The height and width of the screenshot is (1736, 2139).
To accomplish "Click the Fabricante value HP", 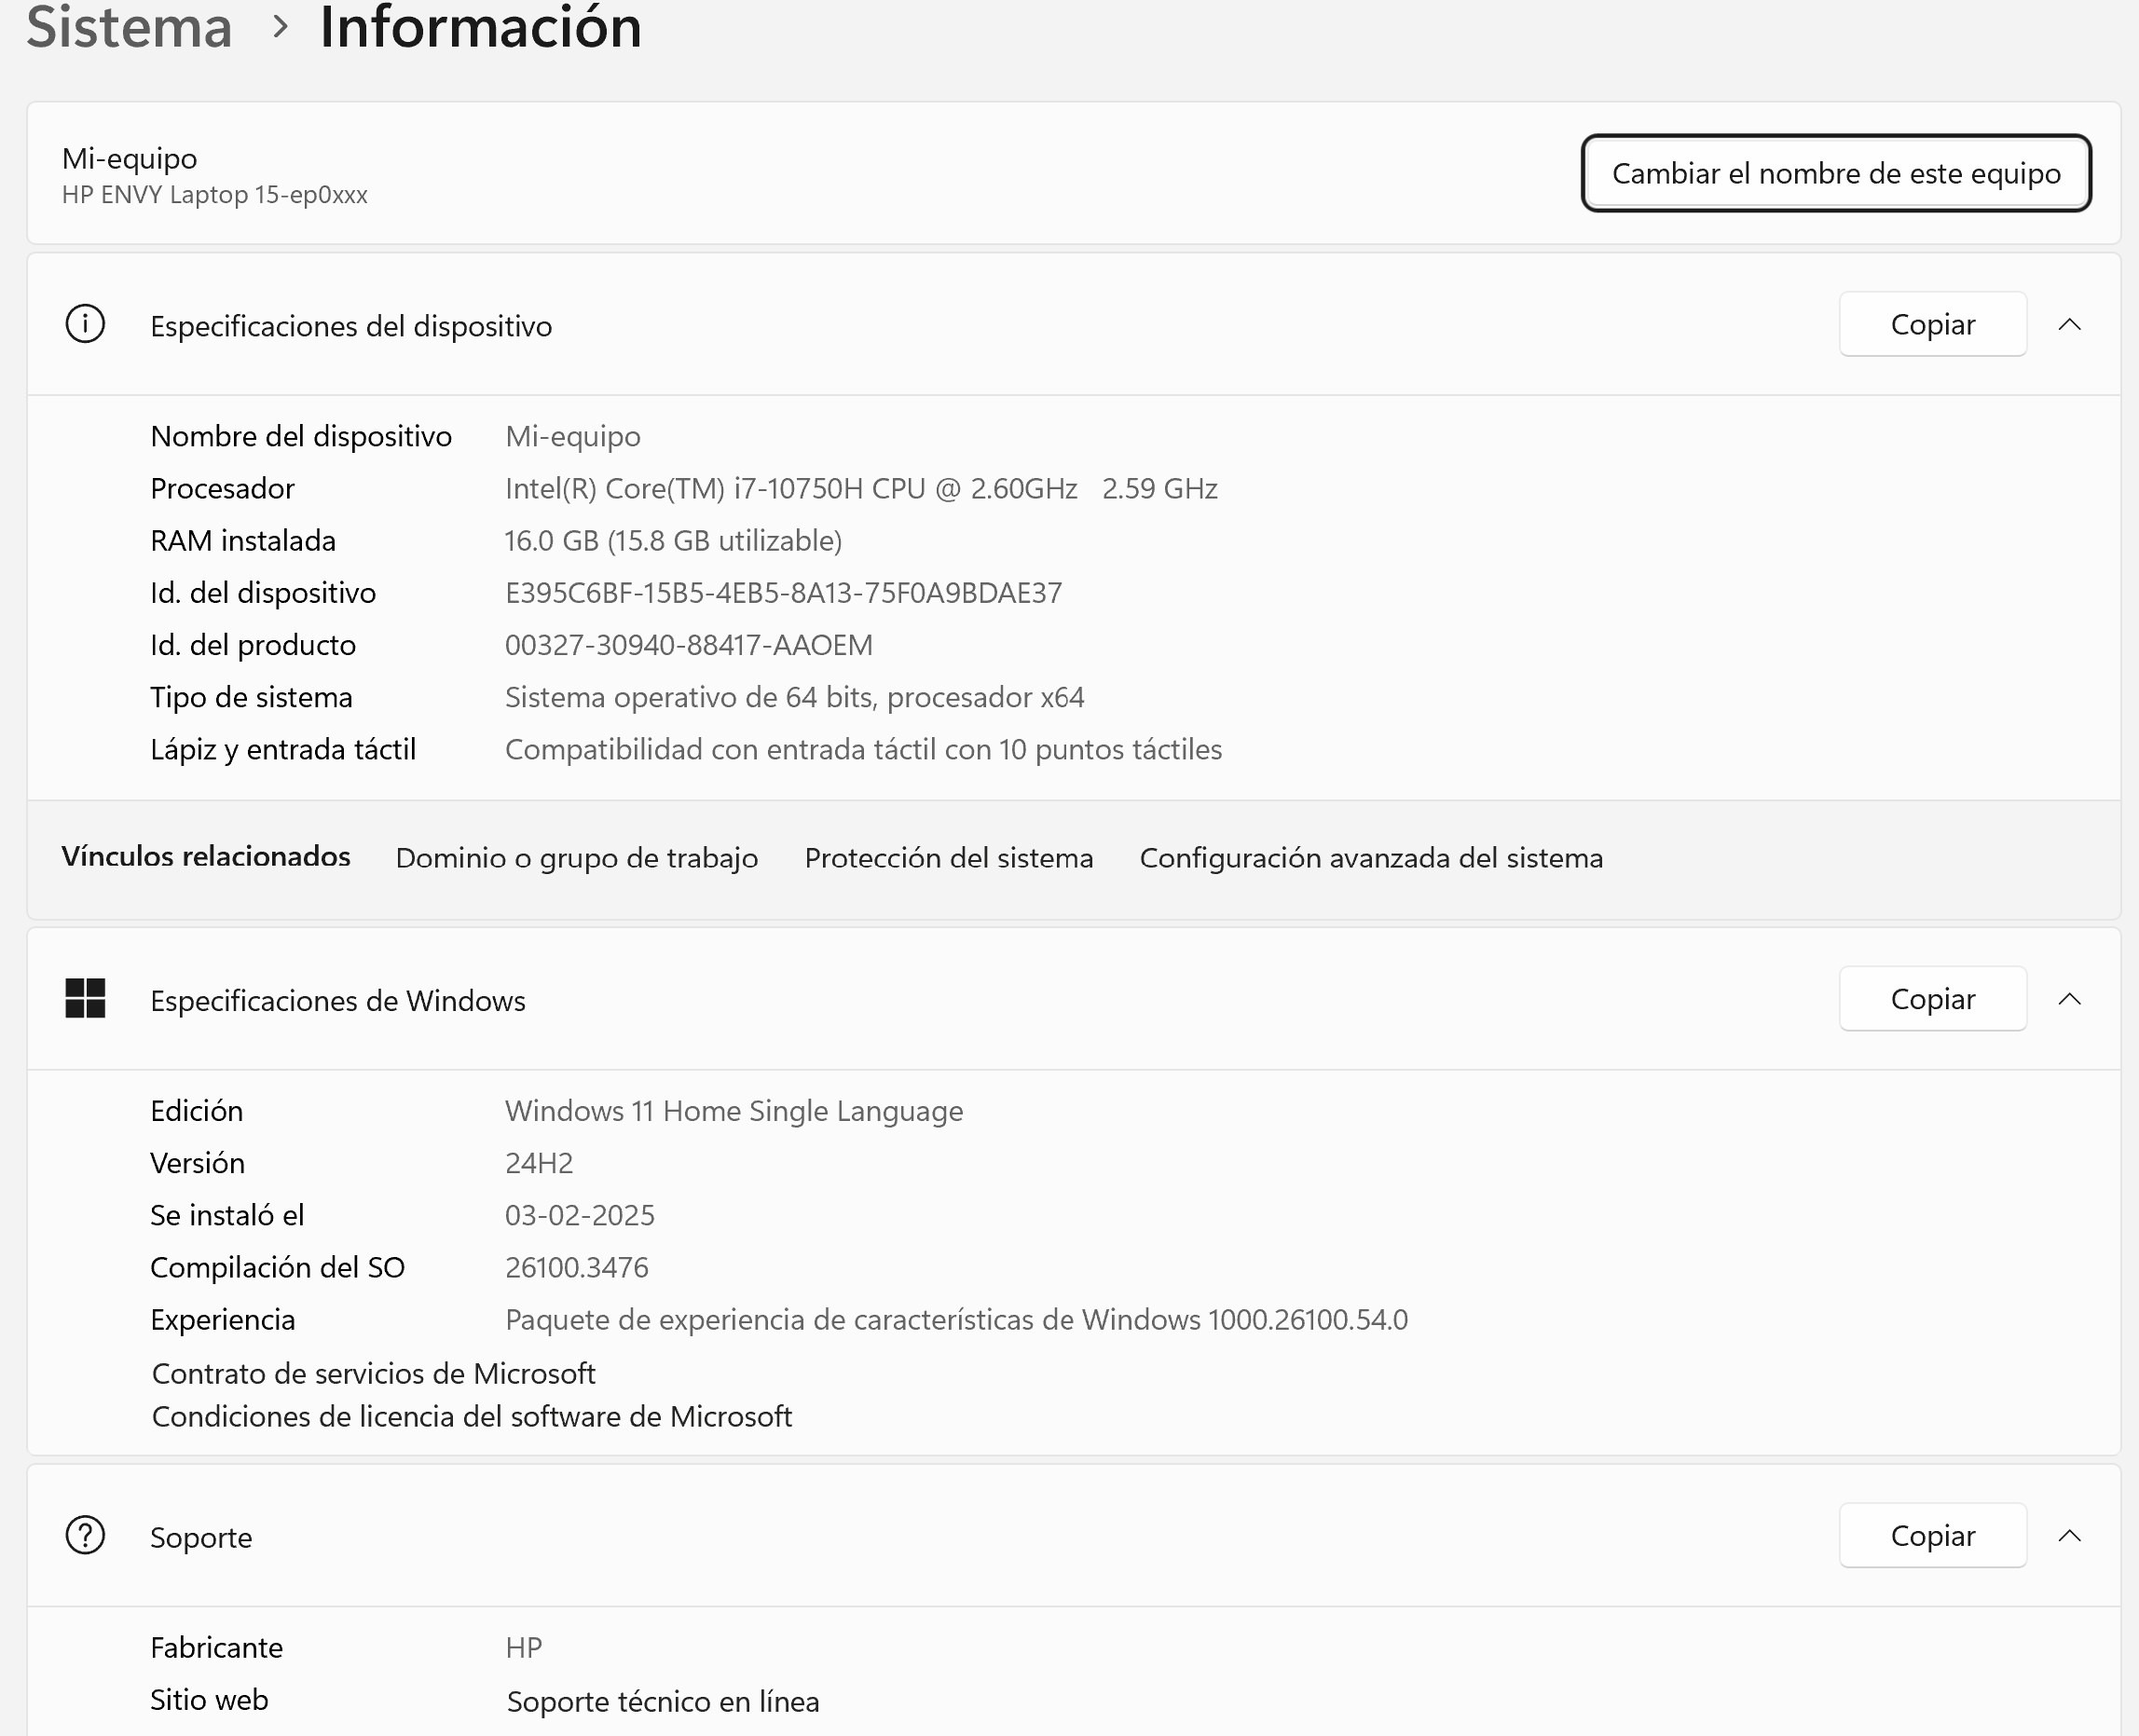I will pyautogui.click(x=524, y=1647).
